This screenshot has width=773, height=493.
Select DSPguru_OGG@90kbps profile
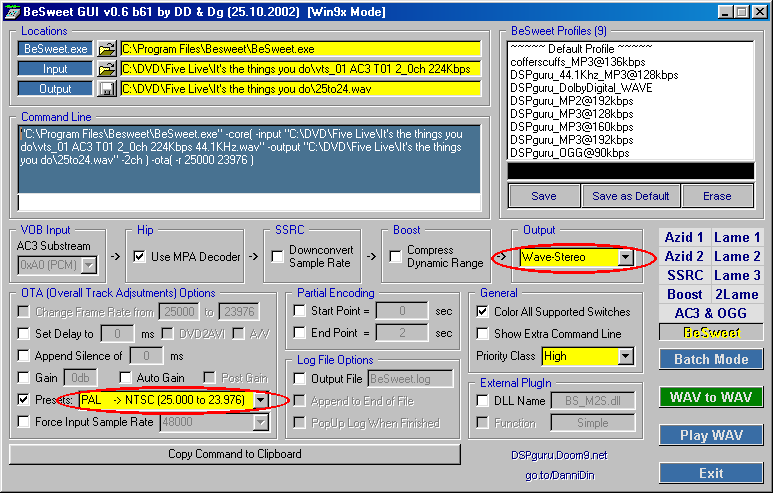[x=631, y=153]
